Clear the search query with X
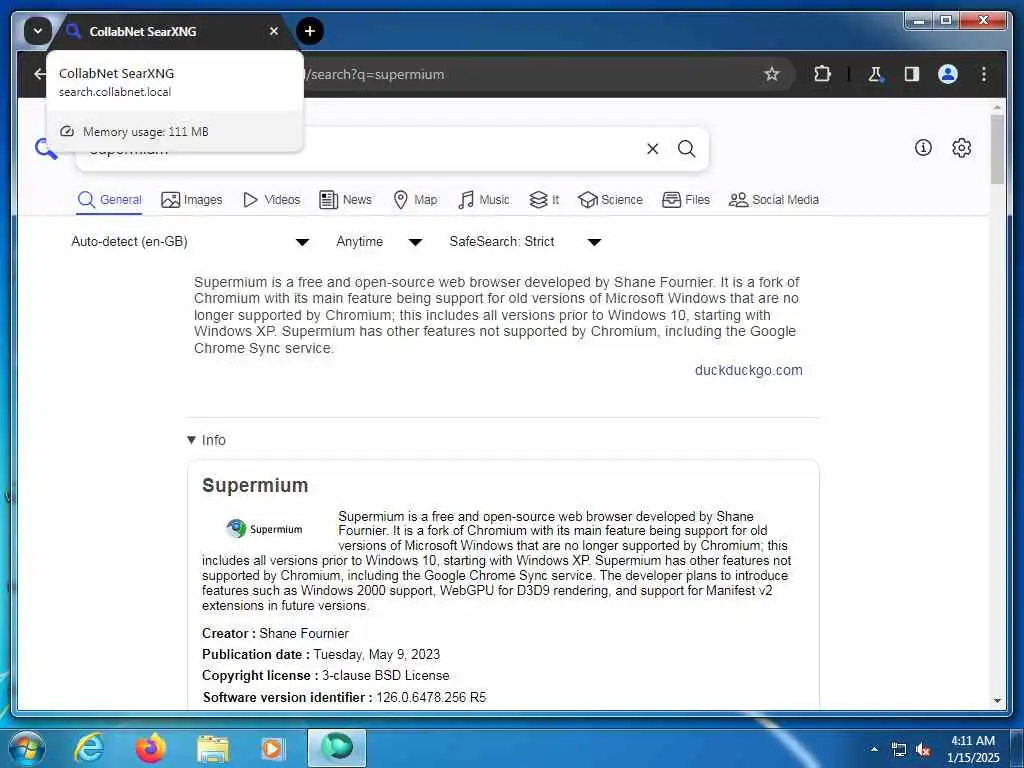 [x=652, y=149]
